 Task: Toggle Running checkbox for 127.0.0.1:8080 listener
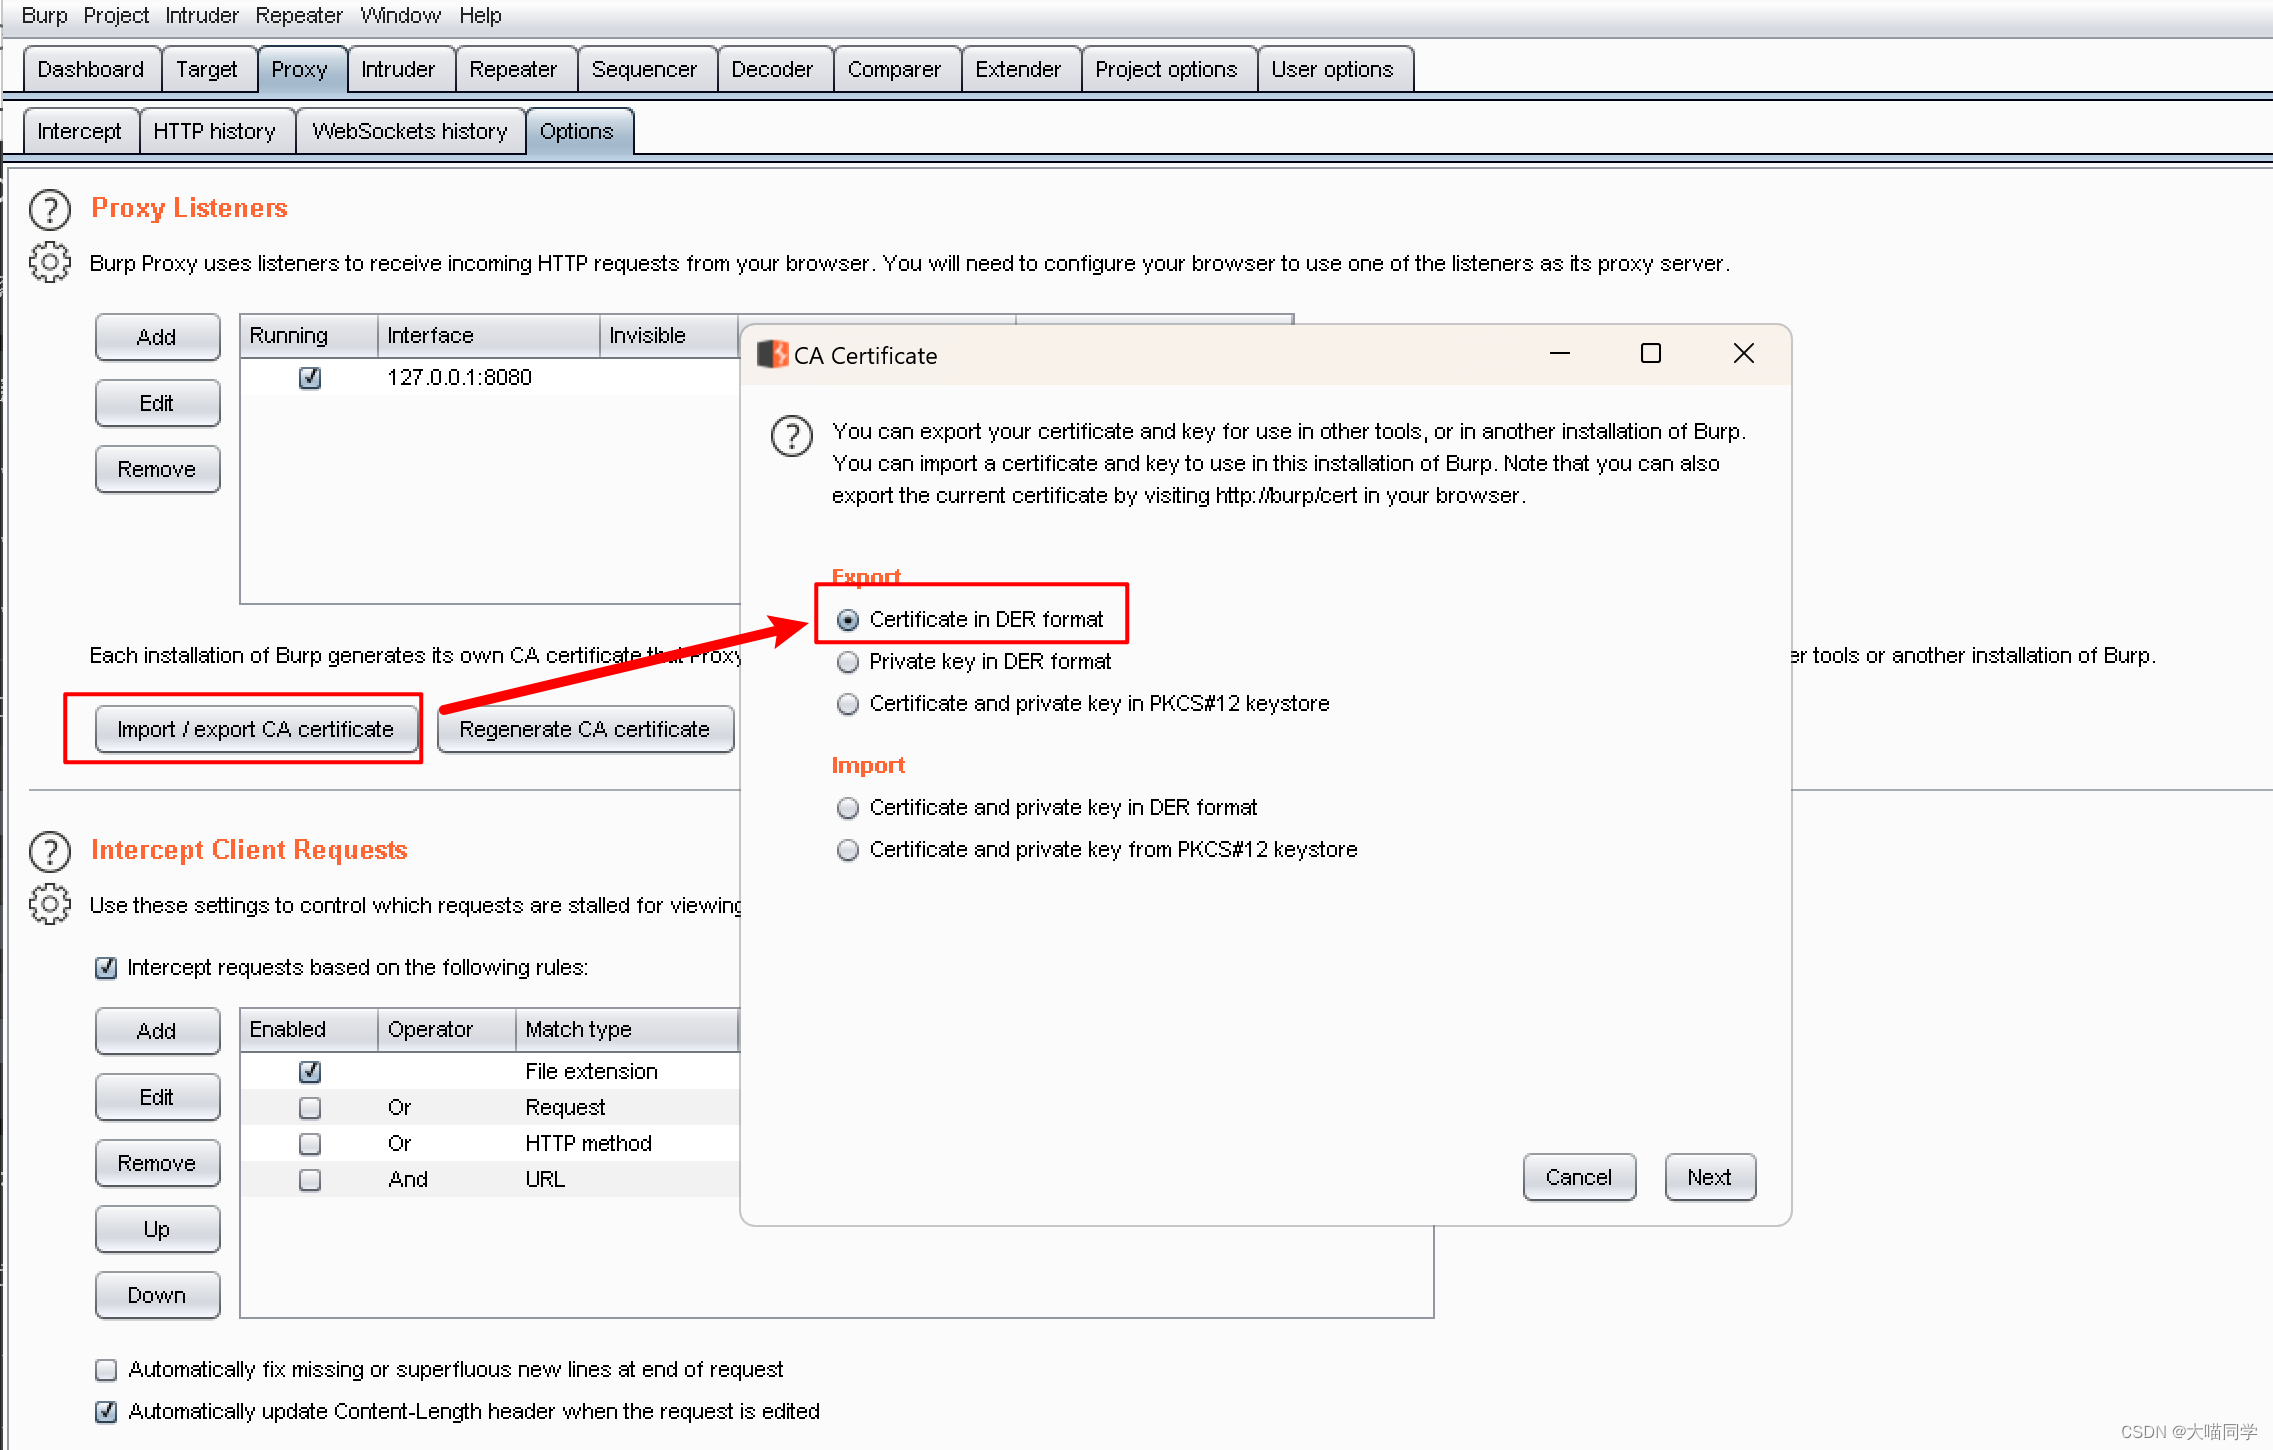pyautogui.click(x=310, y=378)
